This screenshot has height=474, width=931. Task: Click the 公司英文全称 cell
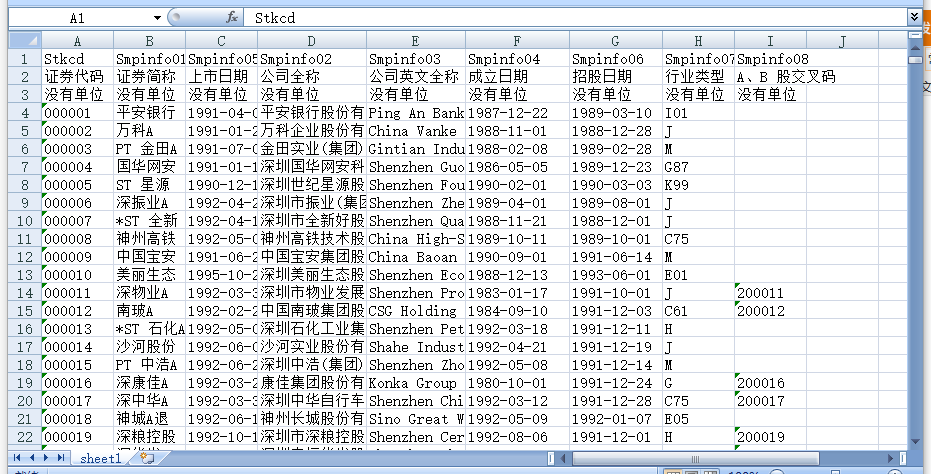tap(416, 77)
